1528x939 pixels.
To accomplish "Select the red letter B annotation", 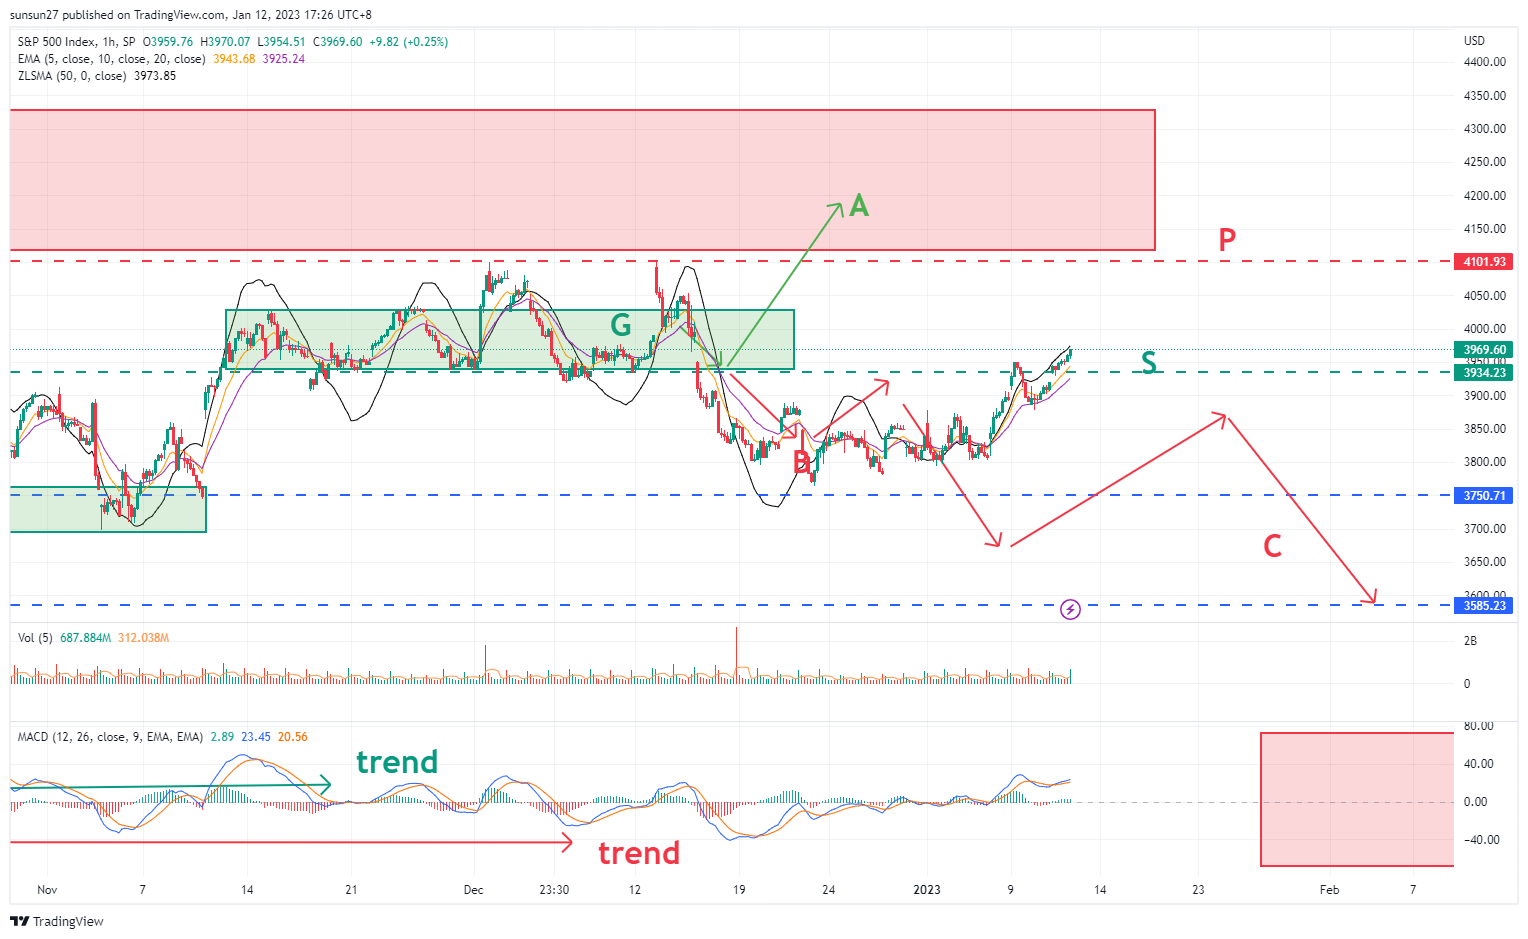I will (x=801, y=462).
